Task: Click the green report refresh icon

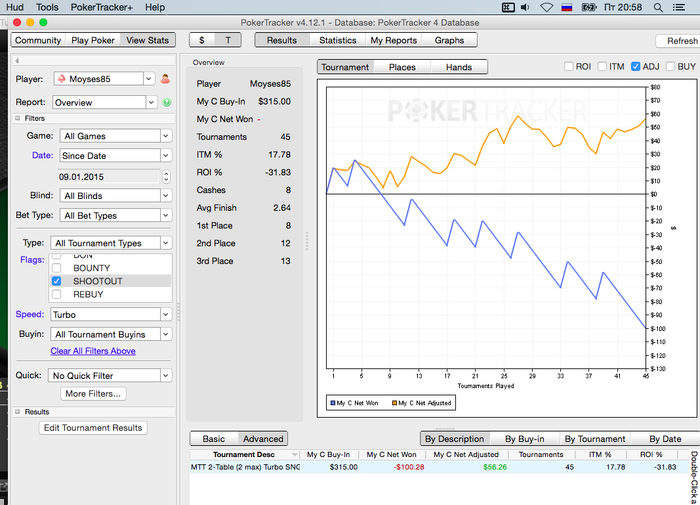Action: tap(167, 102)
